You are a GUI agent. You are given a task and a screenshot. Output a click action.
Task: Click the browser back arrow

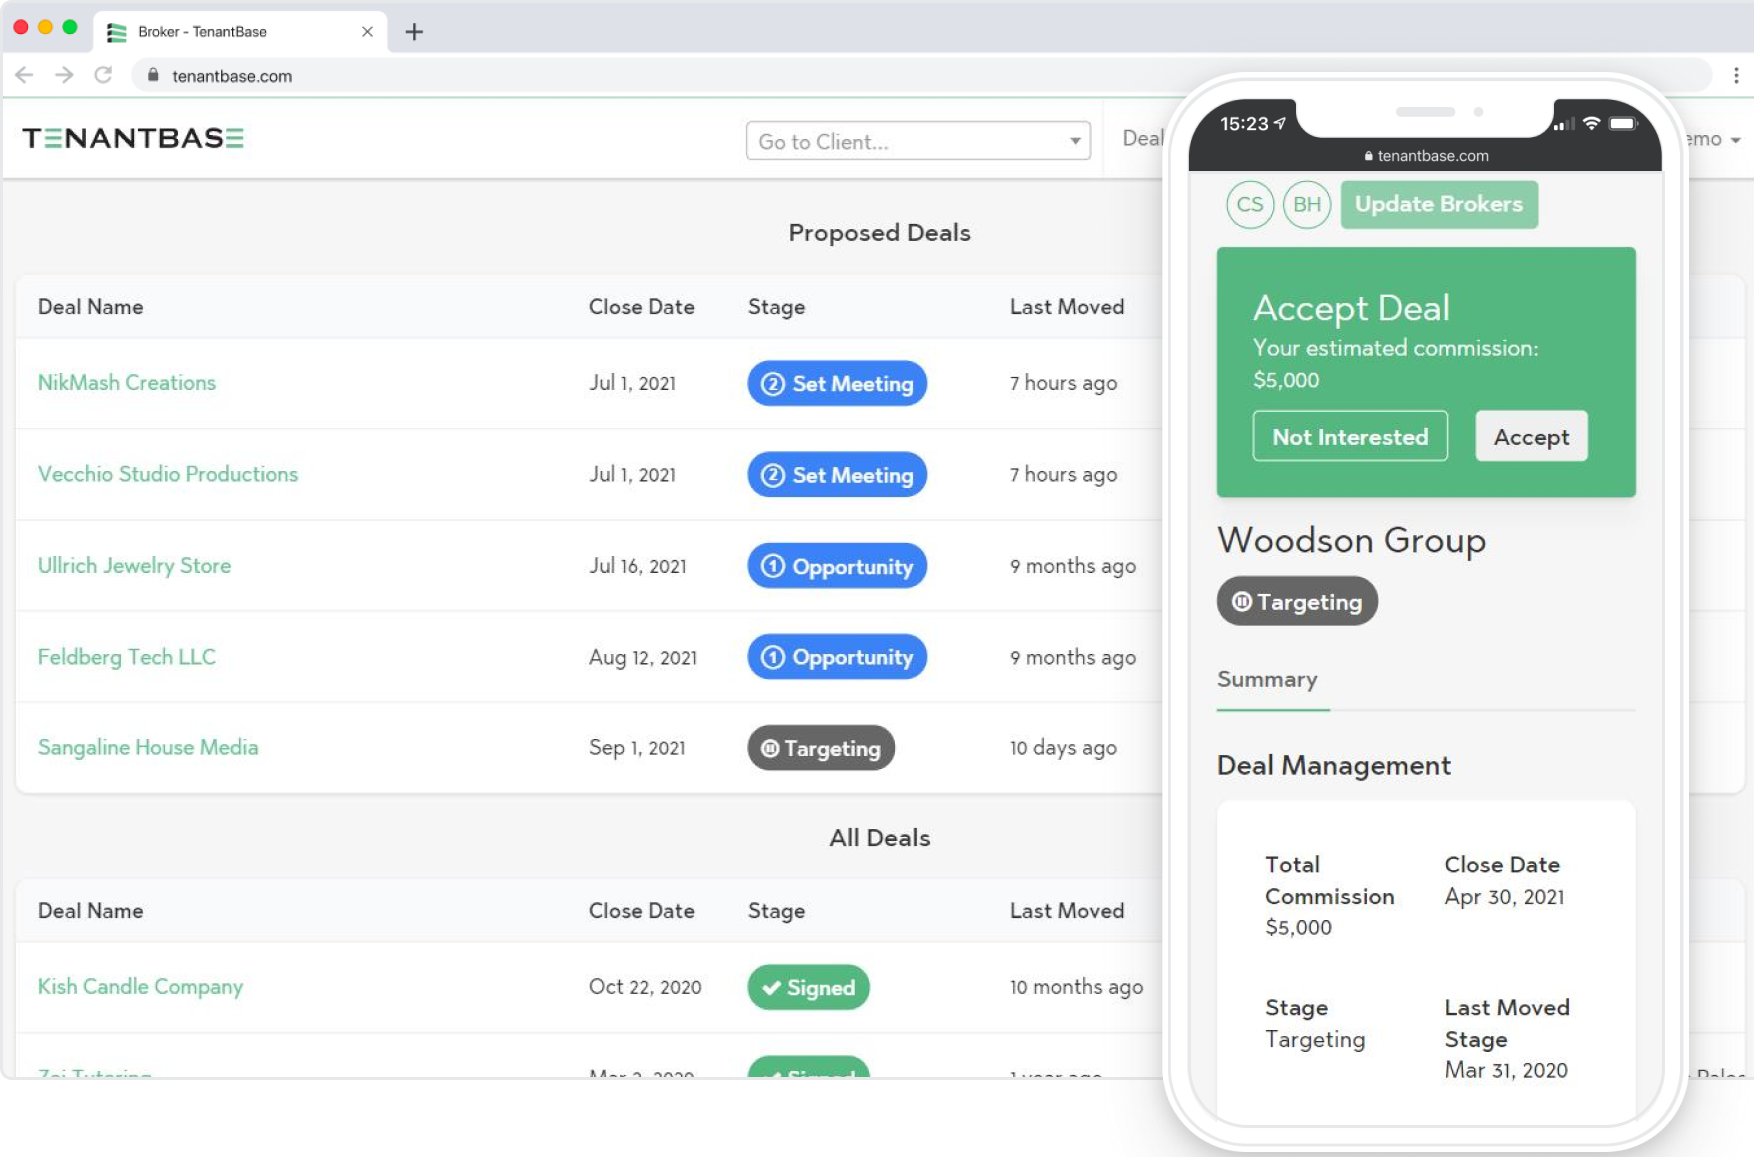(x=25, y=75)
